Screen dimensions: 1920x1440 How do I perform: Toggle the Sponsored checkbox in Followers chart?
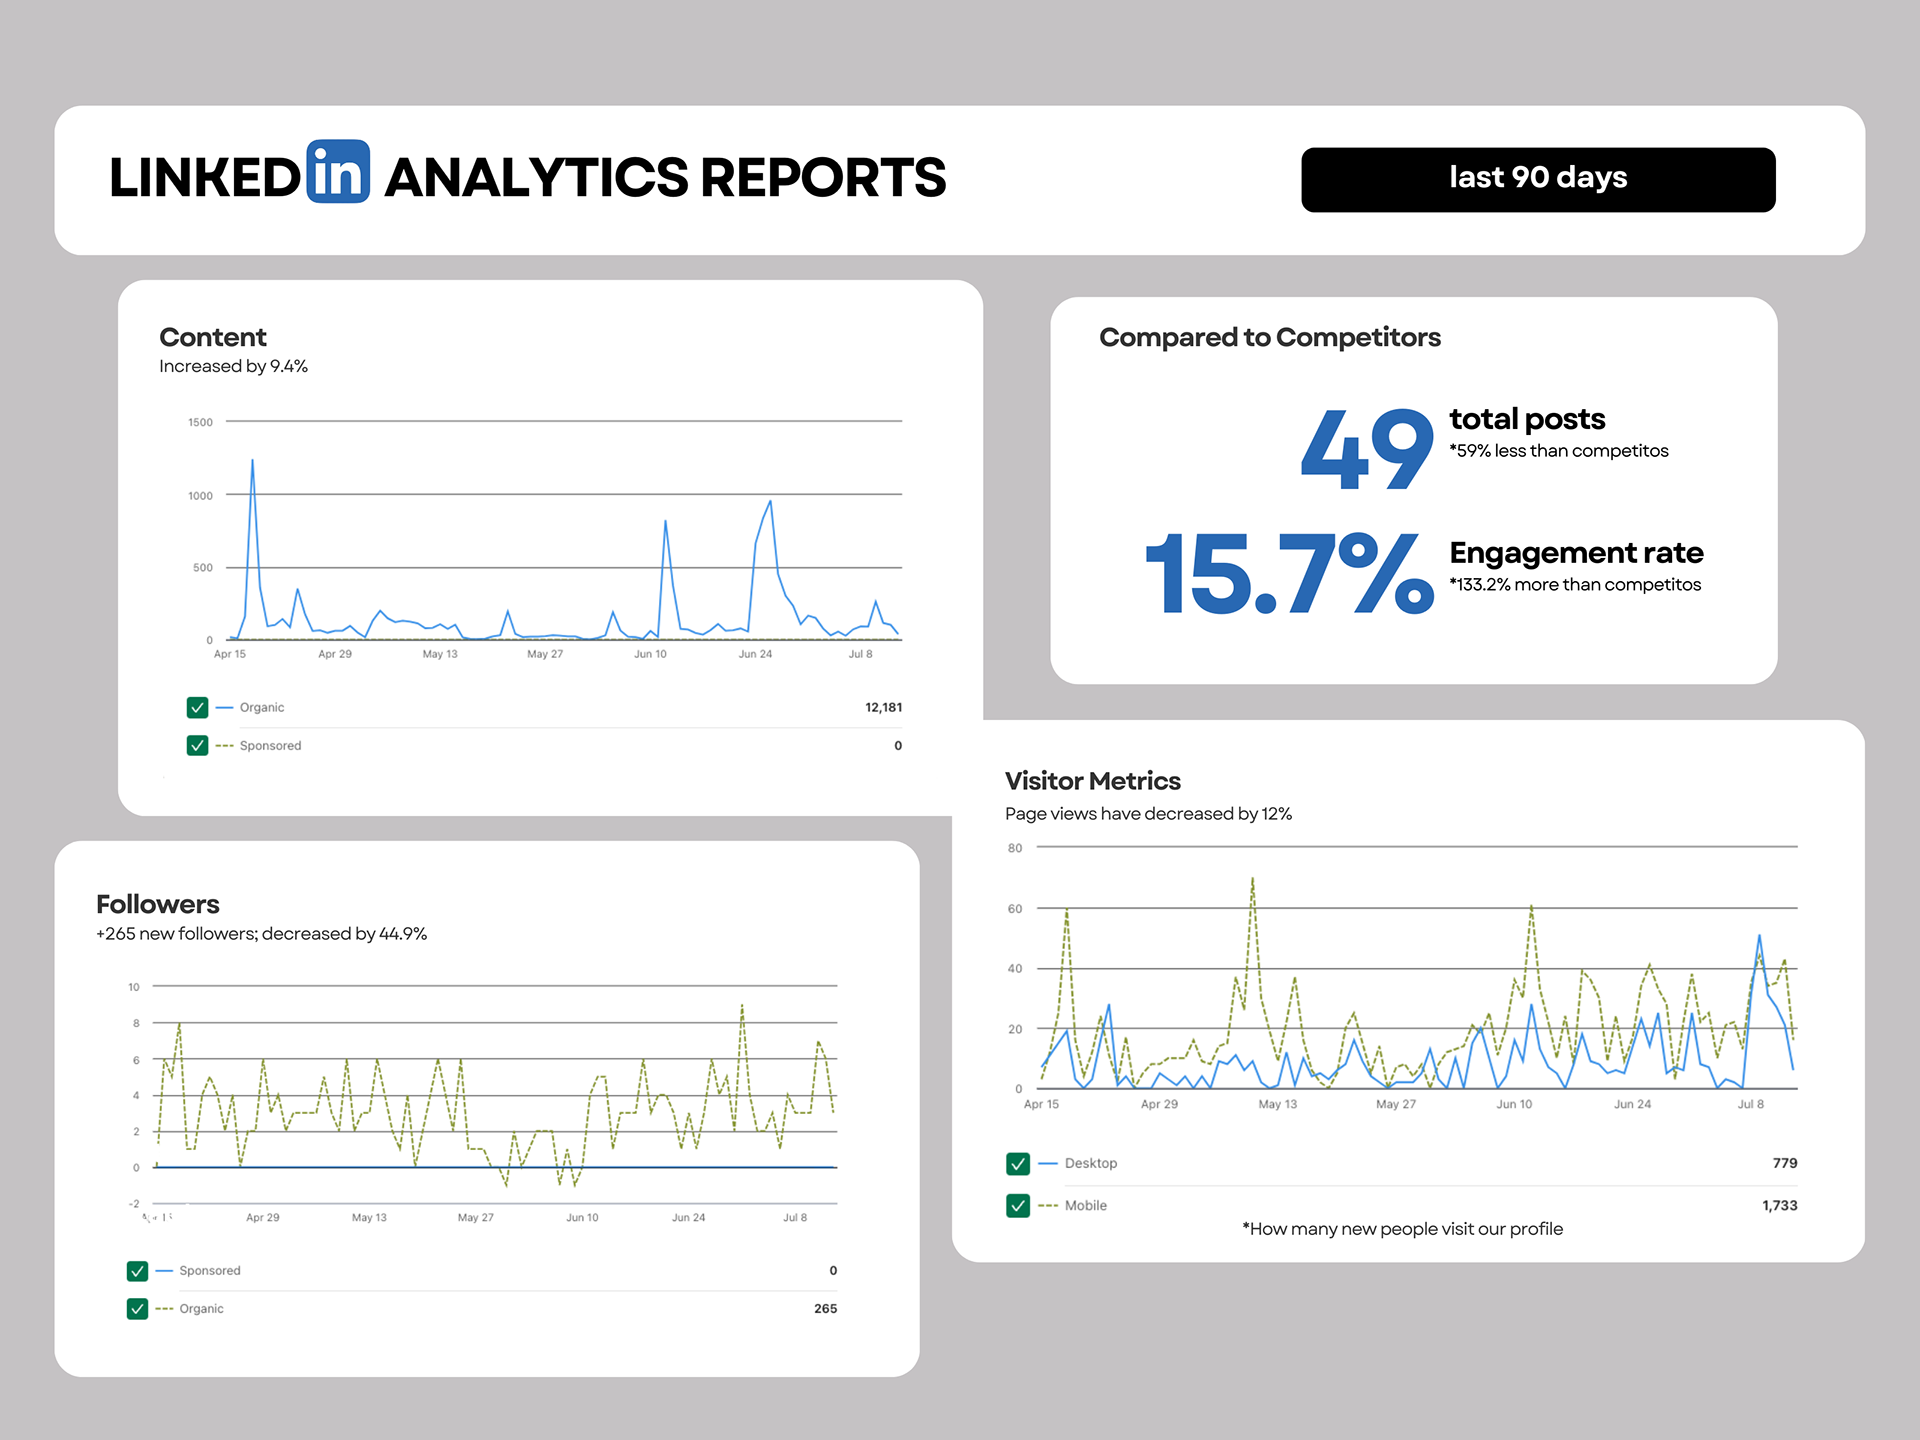[137, 1271]
